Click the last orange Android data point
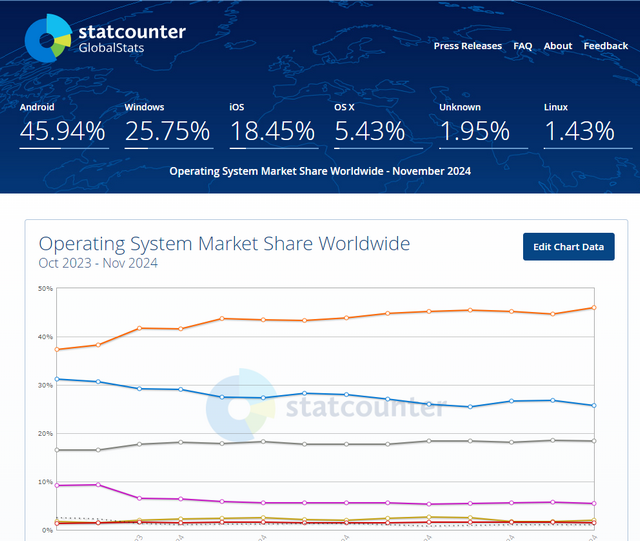 (x=594, y=307)
